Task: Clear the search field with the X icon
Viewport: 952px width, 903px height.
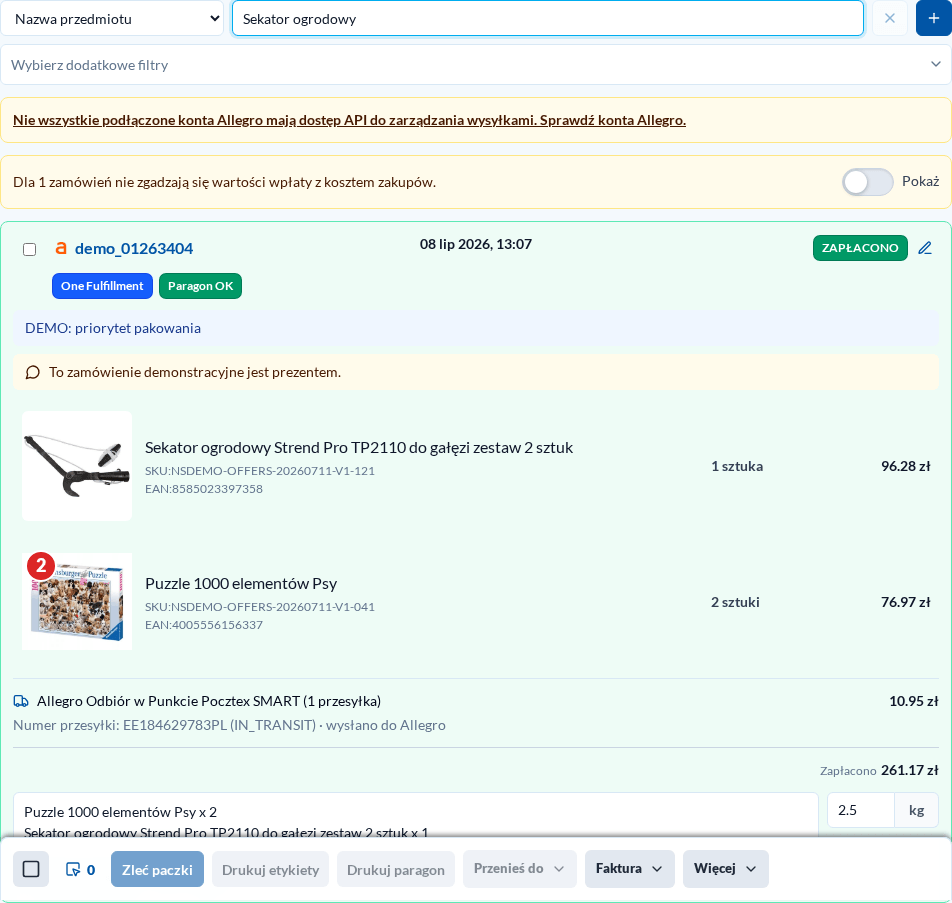Action: pos(889,18)
